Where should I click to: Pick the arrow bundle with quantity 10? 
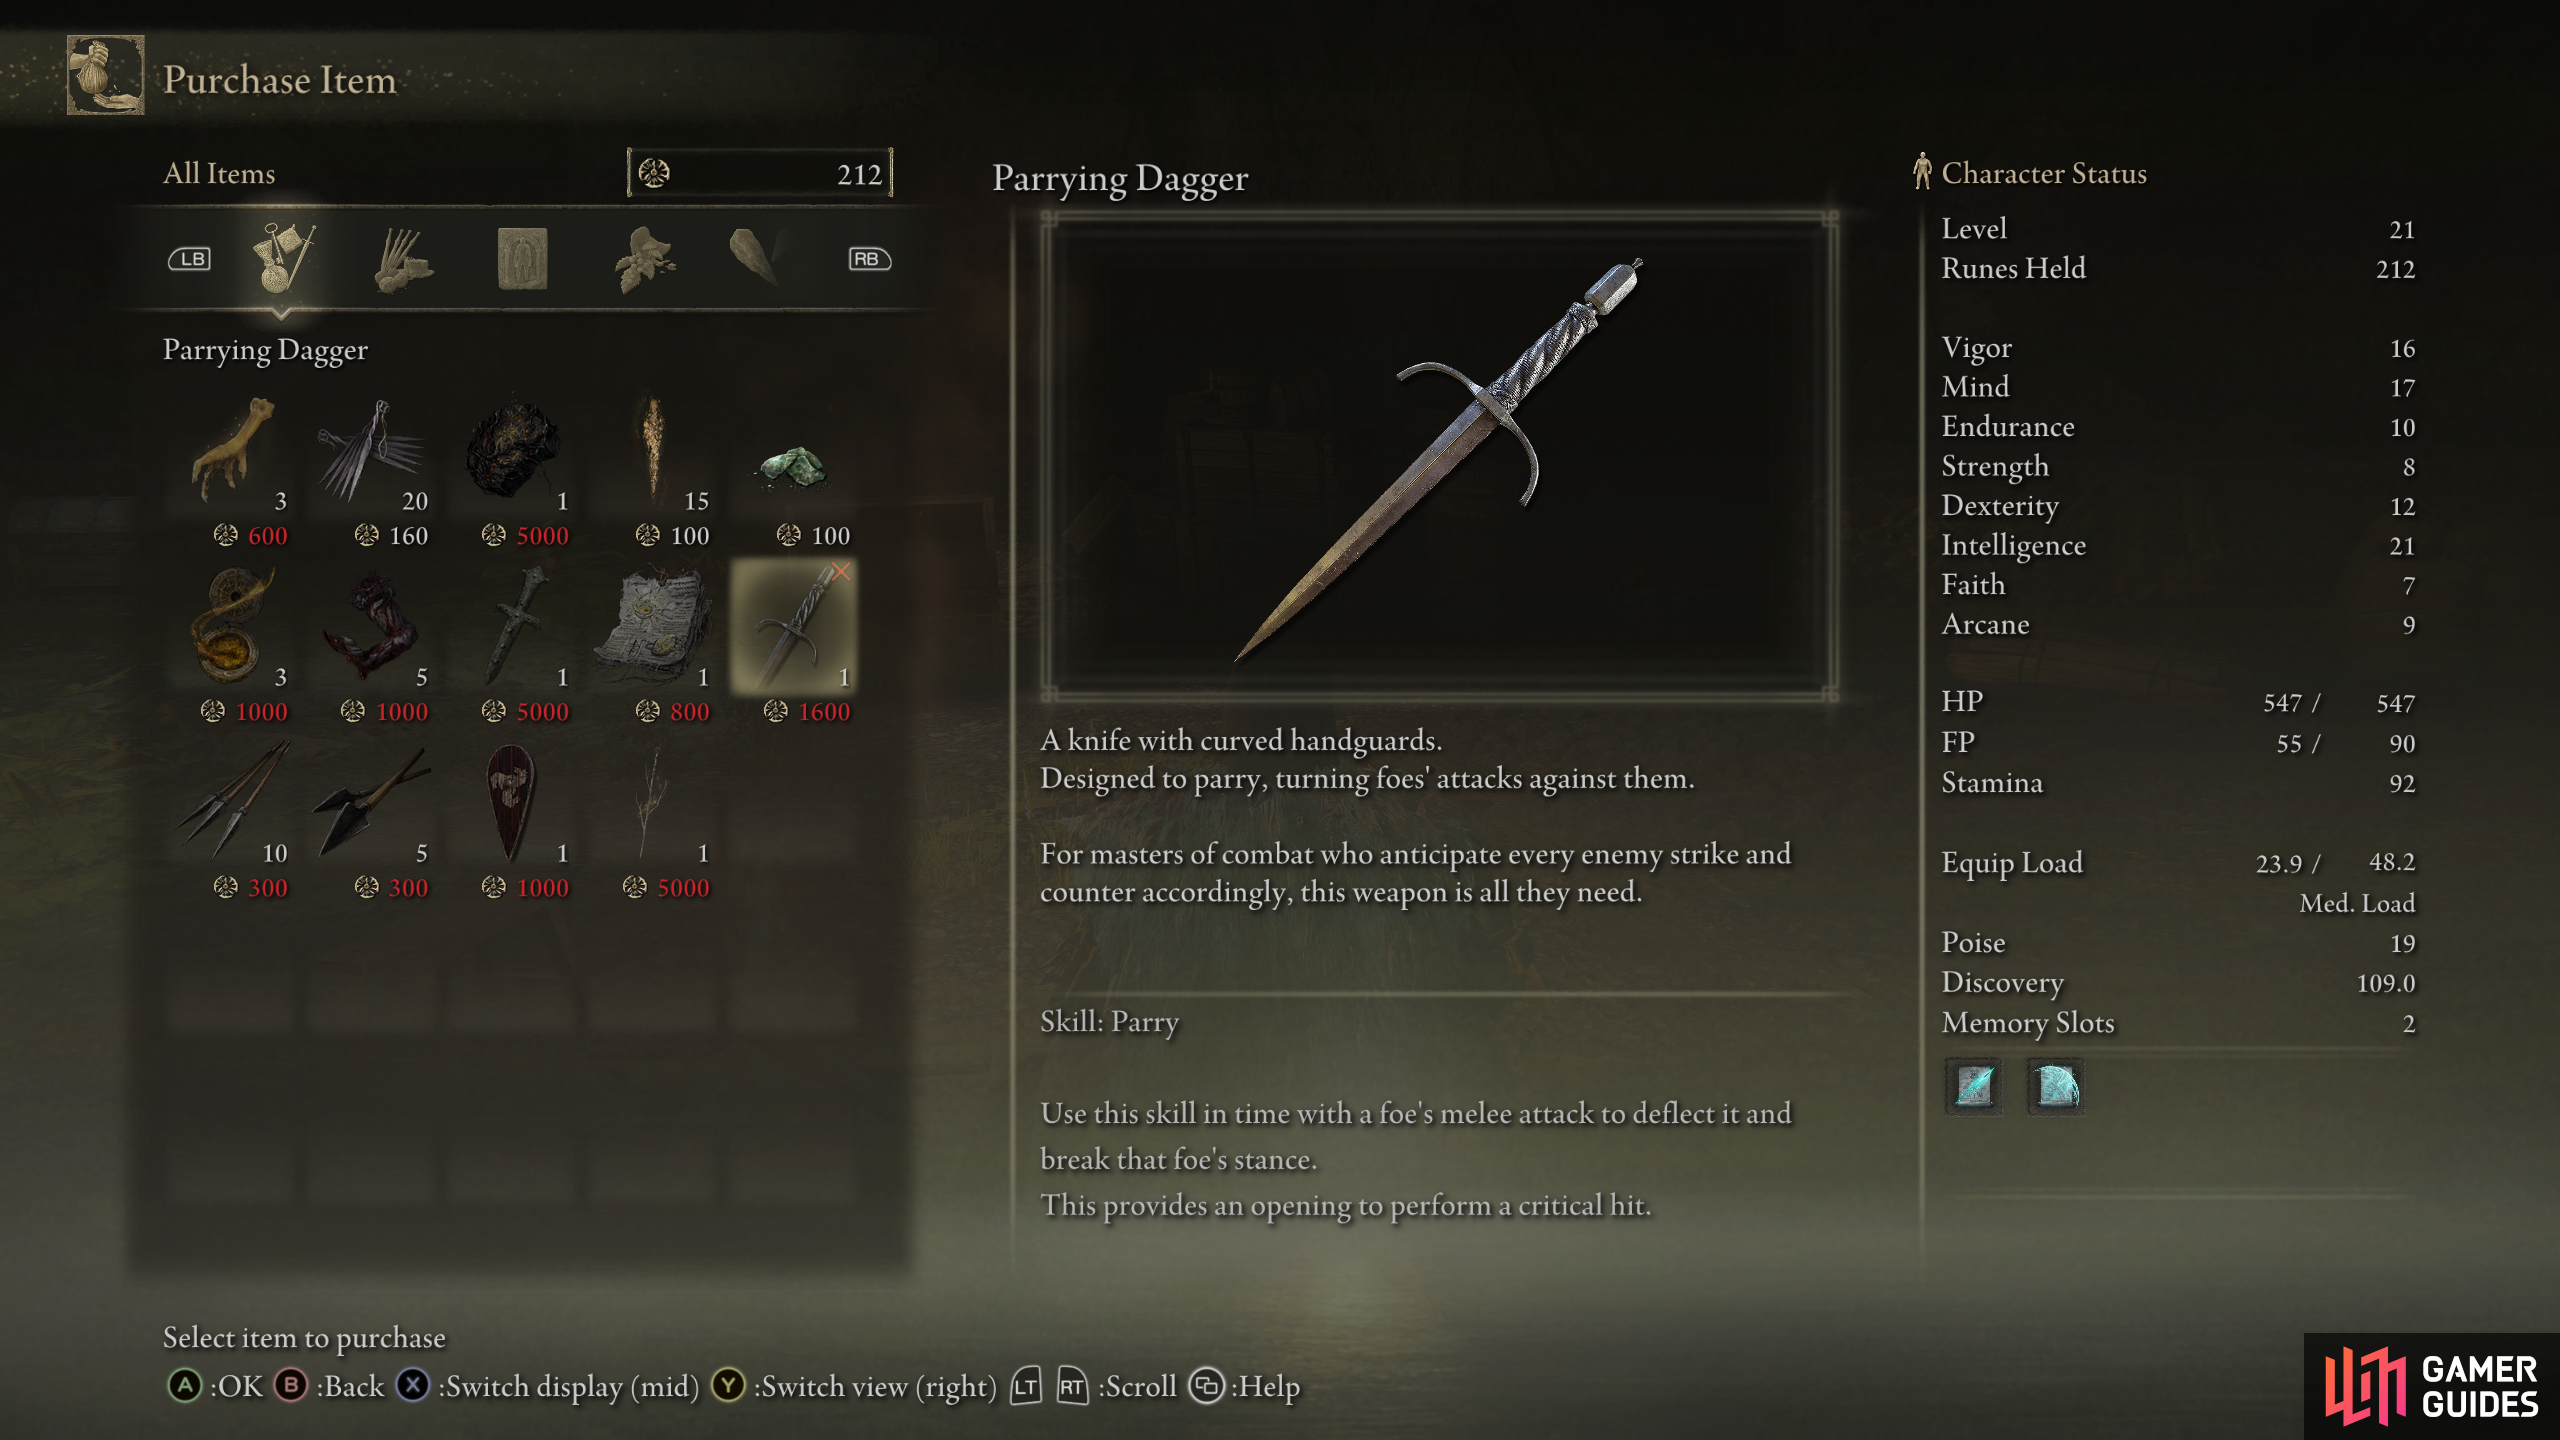point(236,820)
